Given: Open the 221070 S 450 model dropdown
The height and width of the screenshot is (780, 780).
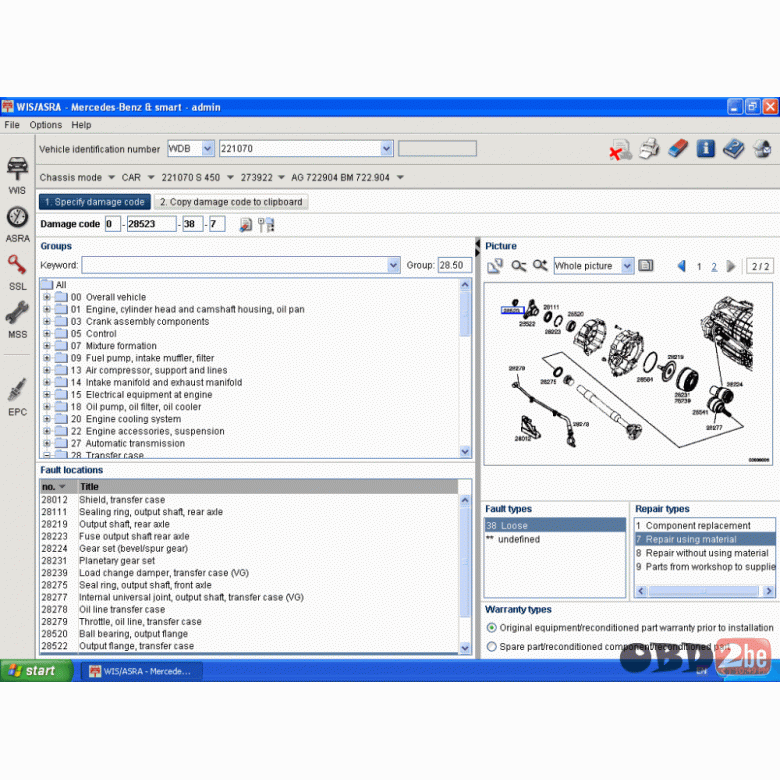Looking at the screenshot, I should pyautogui.click(x=230, y=178).
